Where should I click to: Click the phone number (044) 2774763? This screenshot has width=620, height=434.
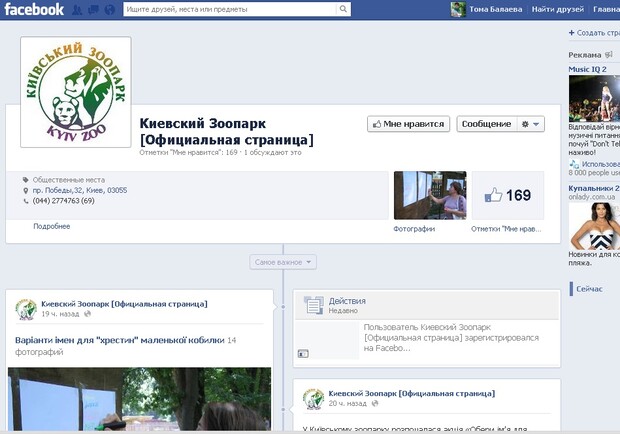pos(64,201)
